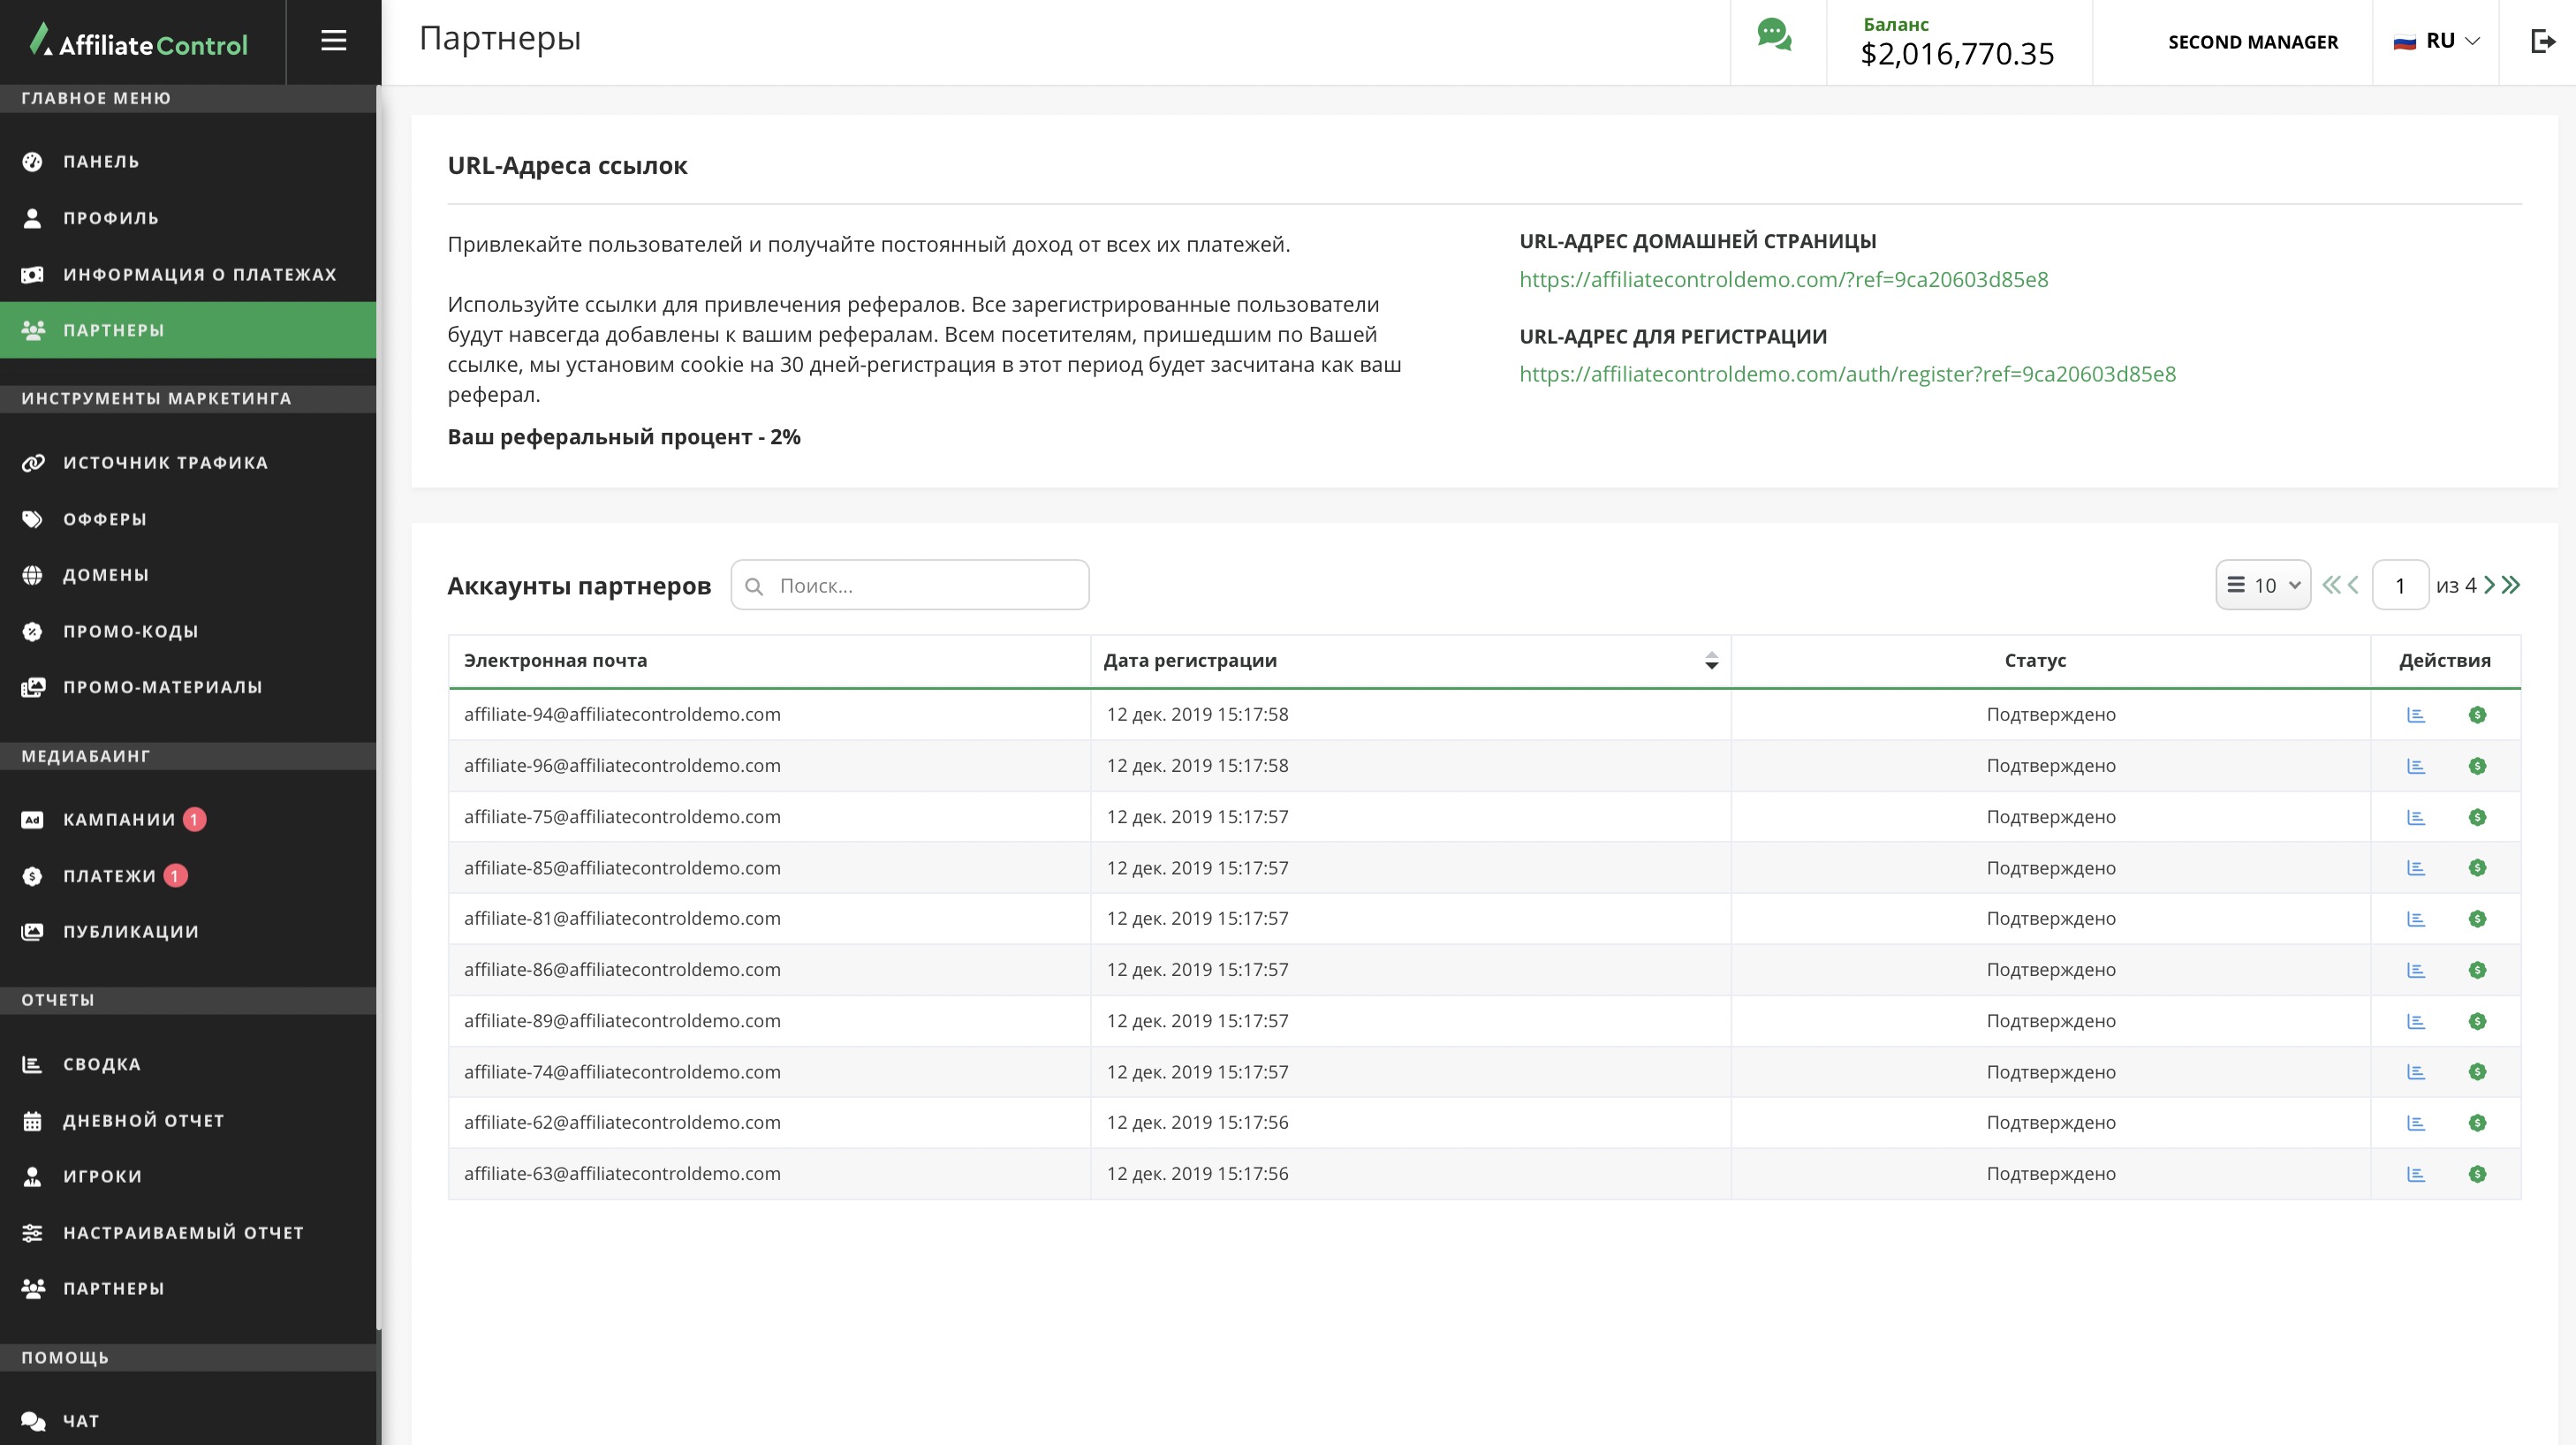Image resolution: width=2576 pixels, height=1445 pixels.
Task: Click the hamburger menu icon
Action: [333, 41]
